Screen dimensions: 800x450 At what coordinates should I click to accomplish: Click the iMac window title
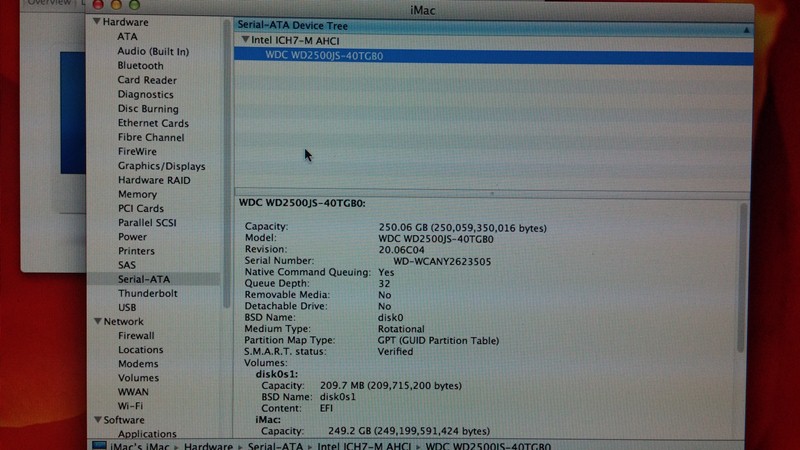(422, 10)
